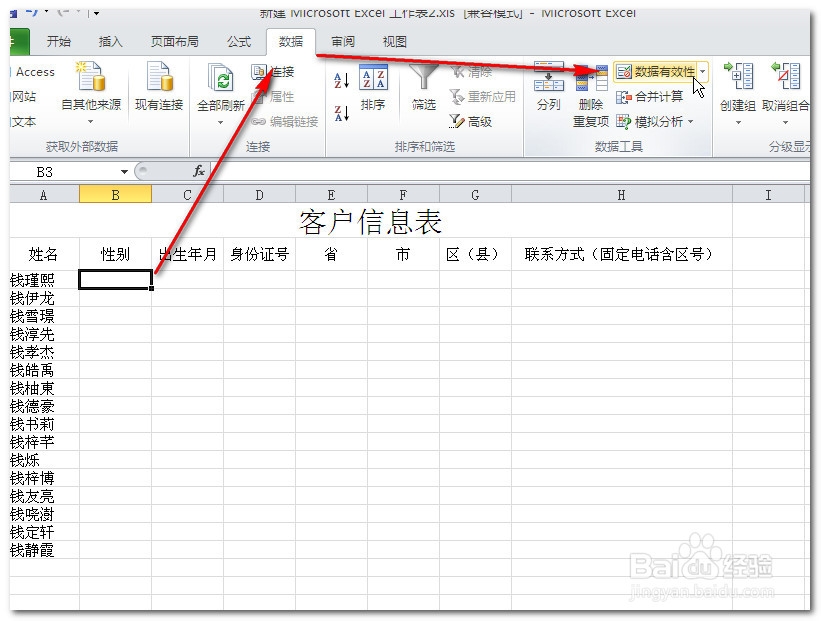Select the cell containing 钱德豪
This screenshot has height=621, width=821.
pos(44,406)
